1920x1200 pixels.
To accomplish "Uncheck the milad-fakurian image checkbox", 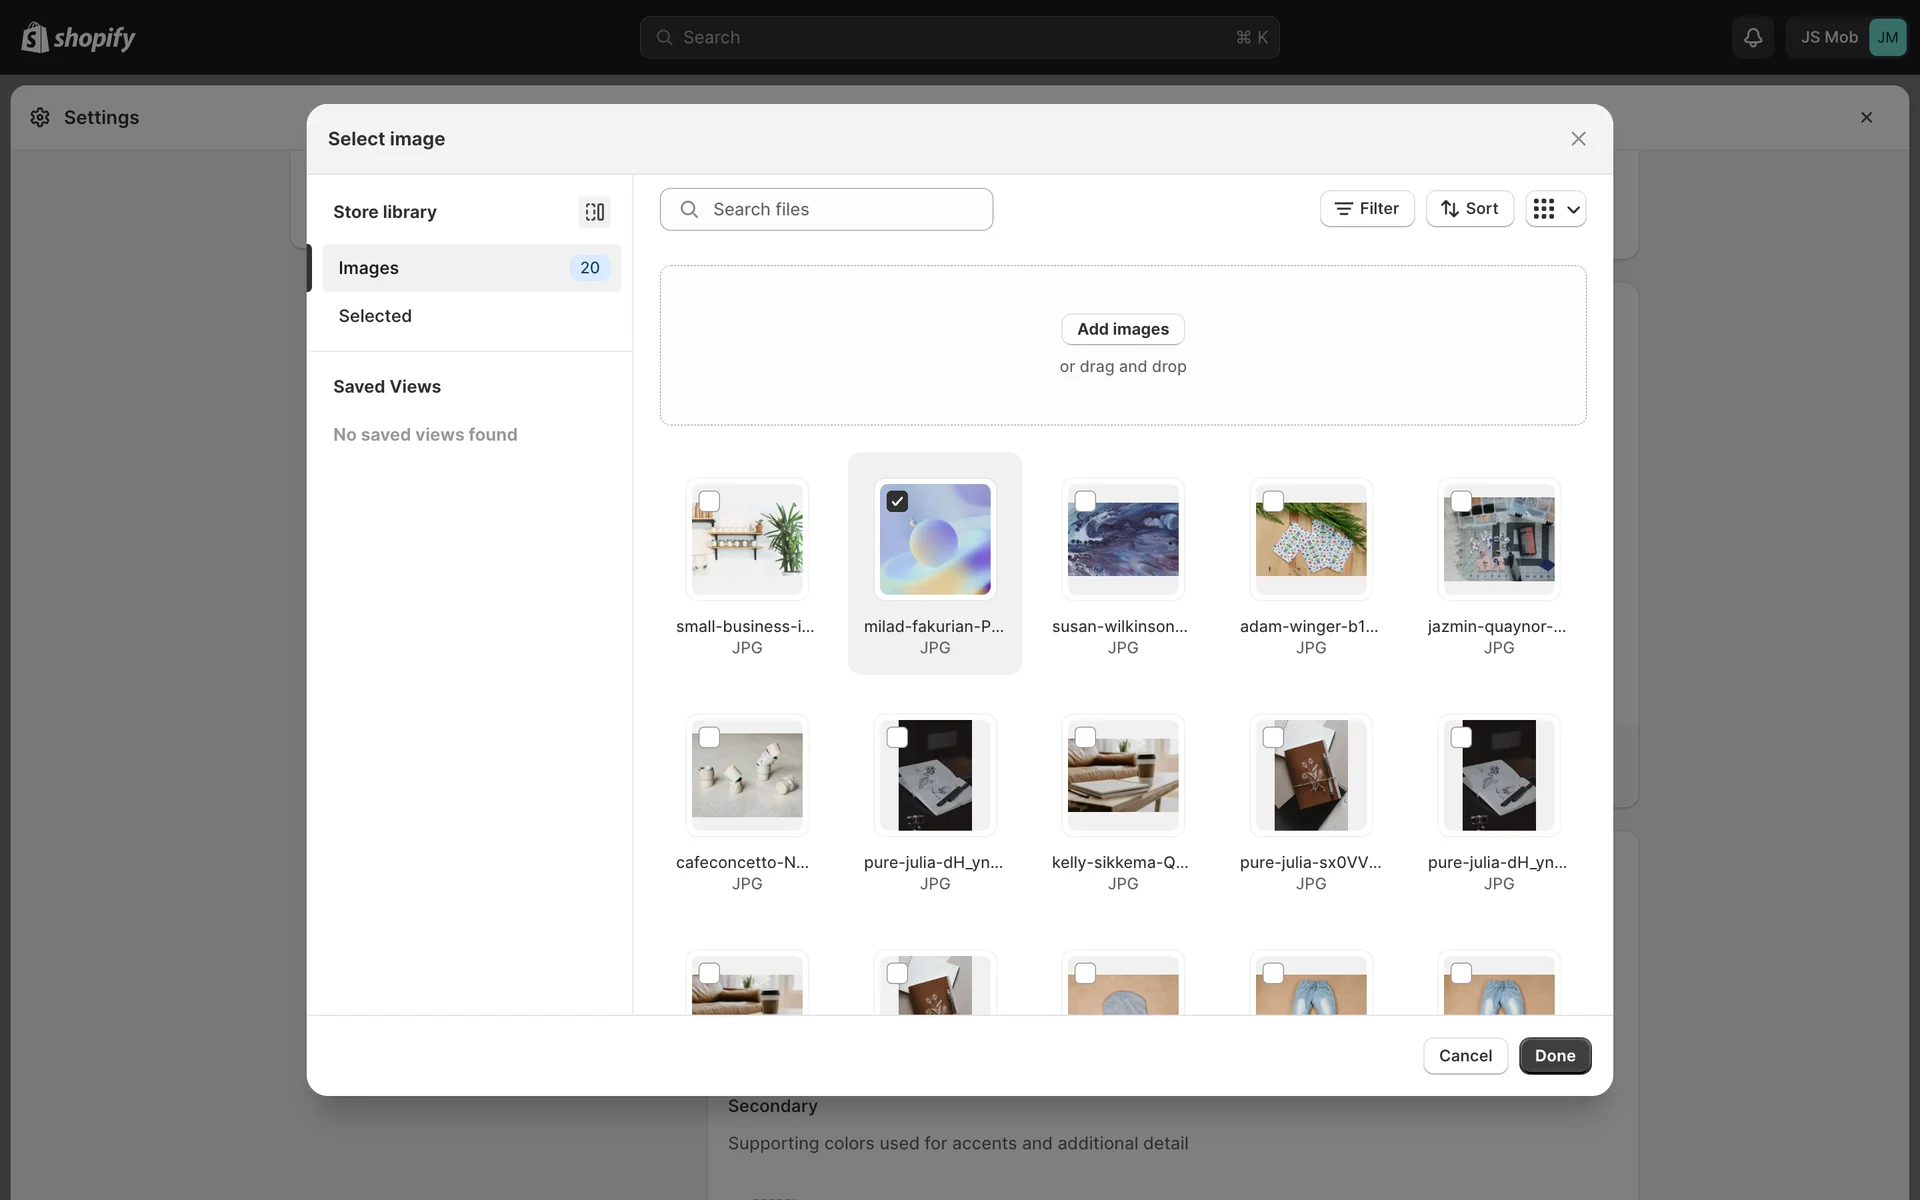I will pyautogui.click(x=897, y=501).
